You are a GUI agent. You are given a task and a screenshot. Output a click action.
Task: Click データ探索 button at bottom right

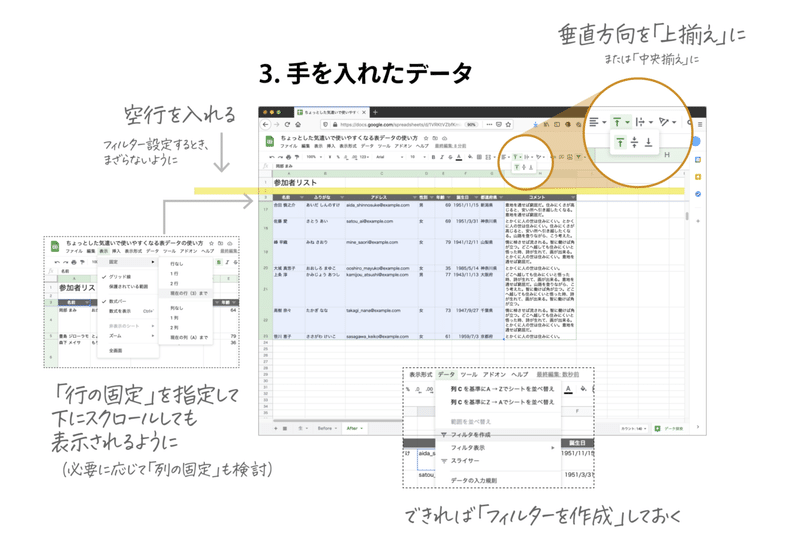[668, 428]
